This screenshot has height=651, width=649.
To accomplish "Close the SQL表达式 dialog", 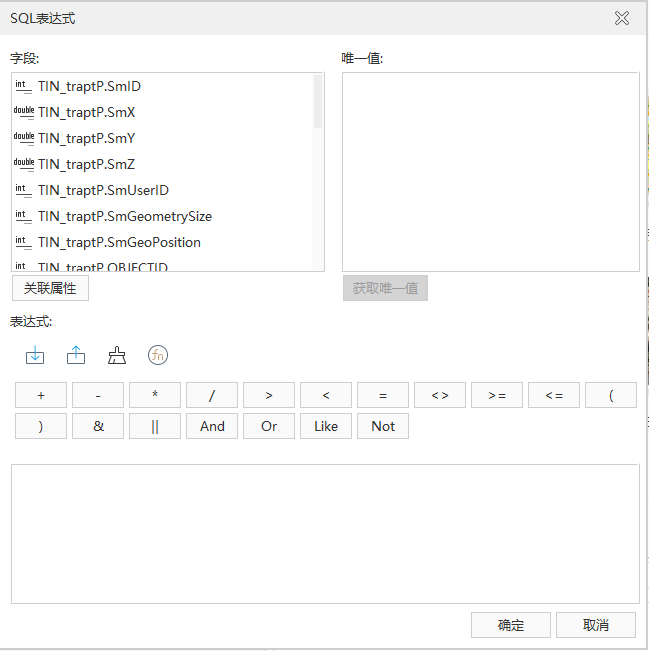I will 622,18.
